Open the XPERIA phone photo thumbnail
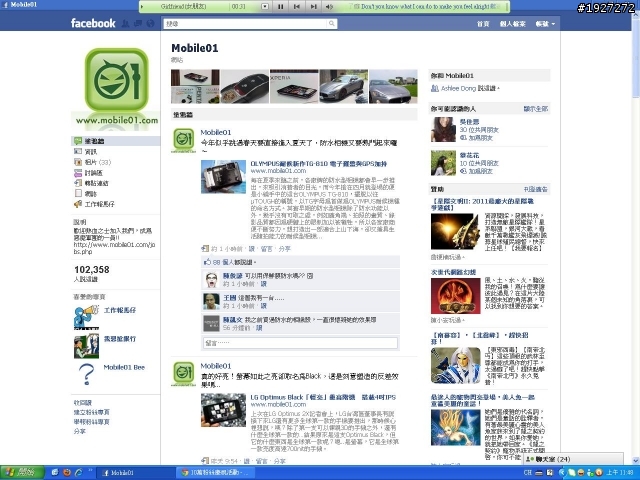The width and height of the screenshot is (640, 480). tap(294, 86)
